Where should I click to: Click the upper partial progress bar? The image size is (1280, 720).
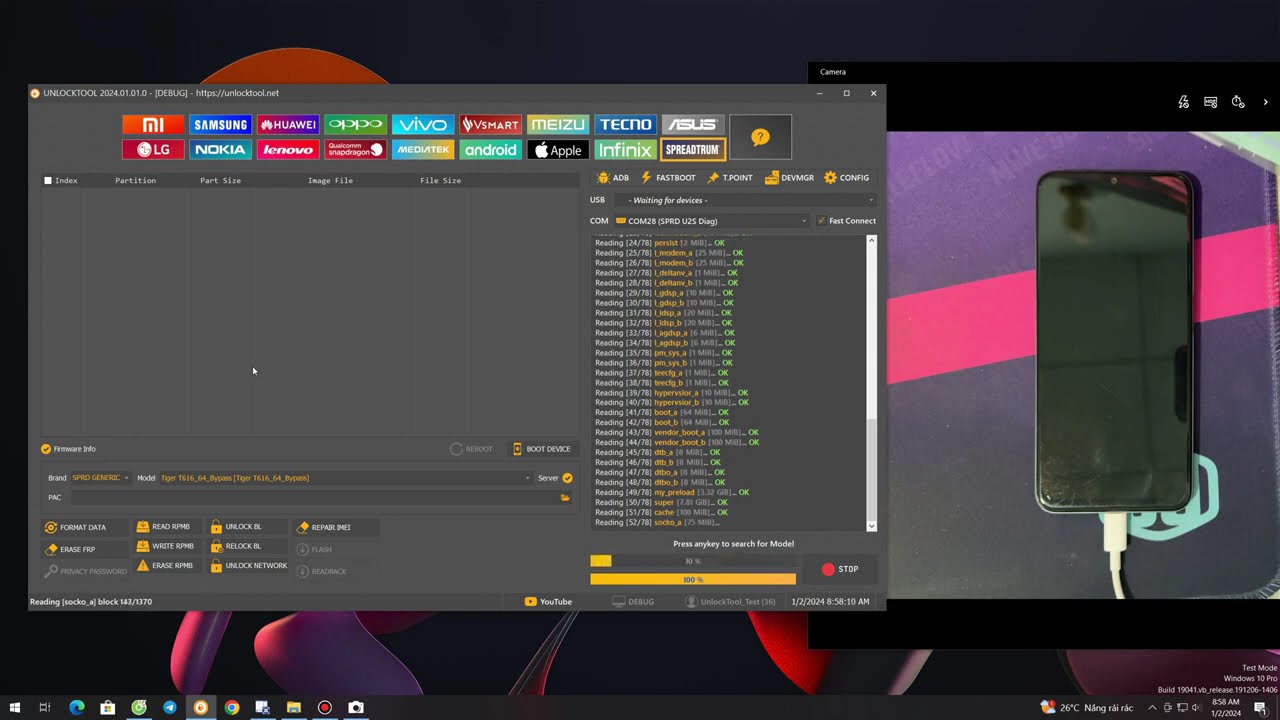pos(693,561)
